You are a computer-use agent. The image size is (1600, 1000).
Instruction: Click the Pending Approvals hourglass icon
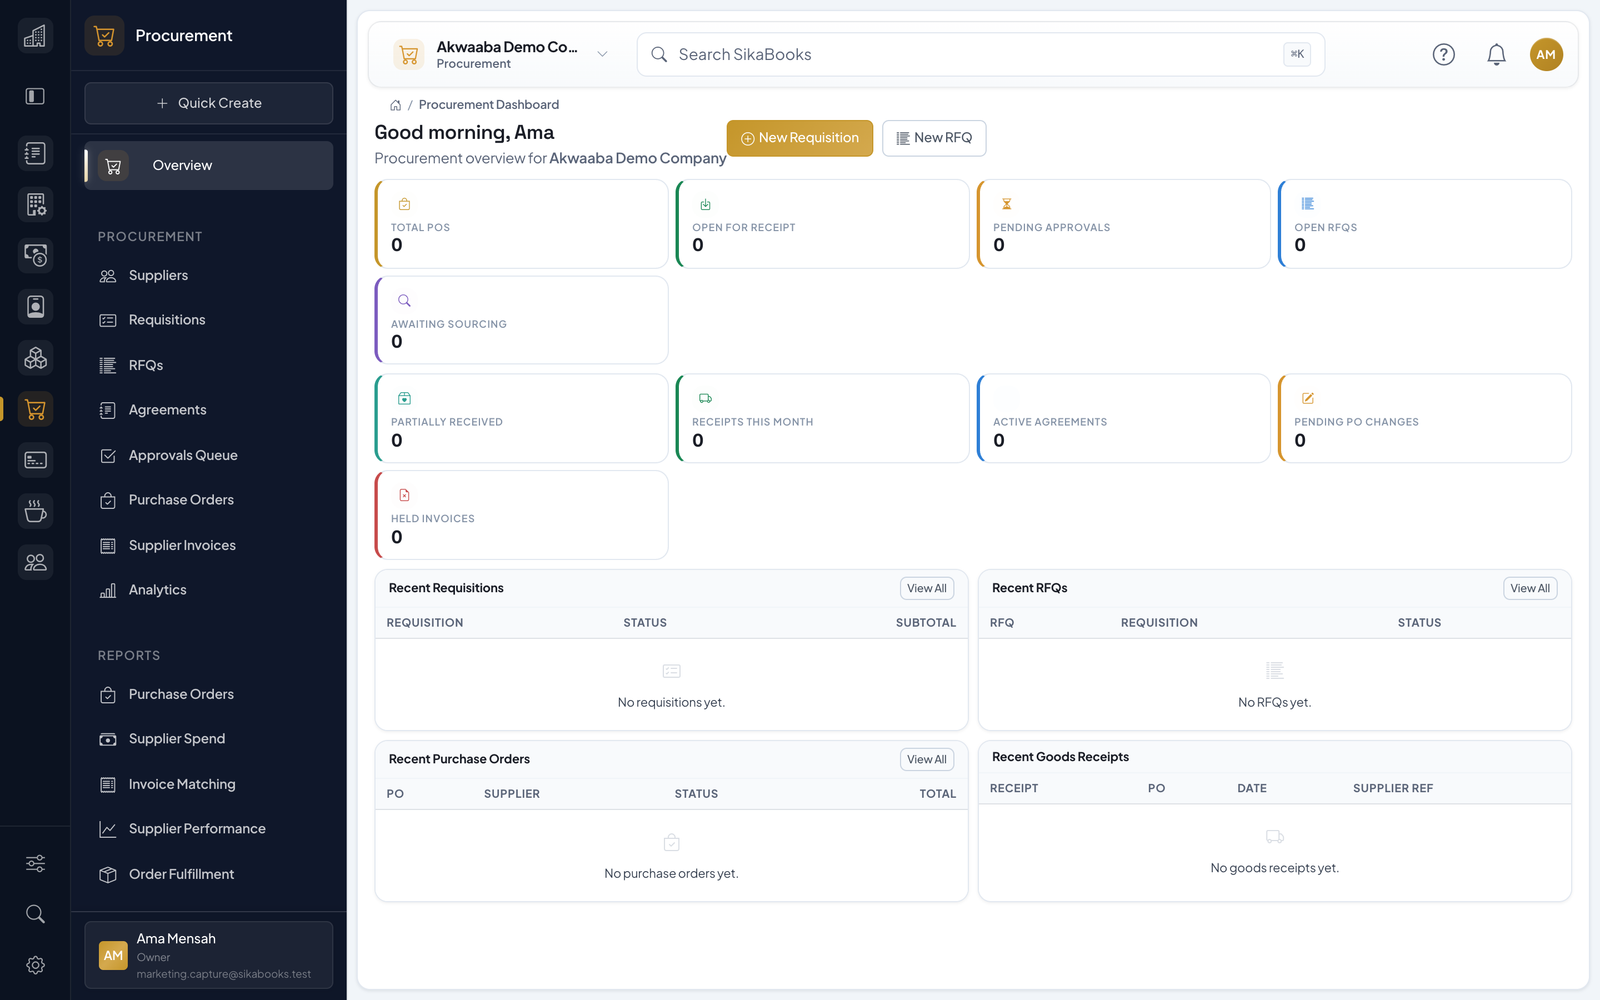pyautogui.click(x=1007, y=204)
